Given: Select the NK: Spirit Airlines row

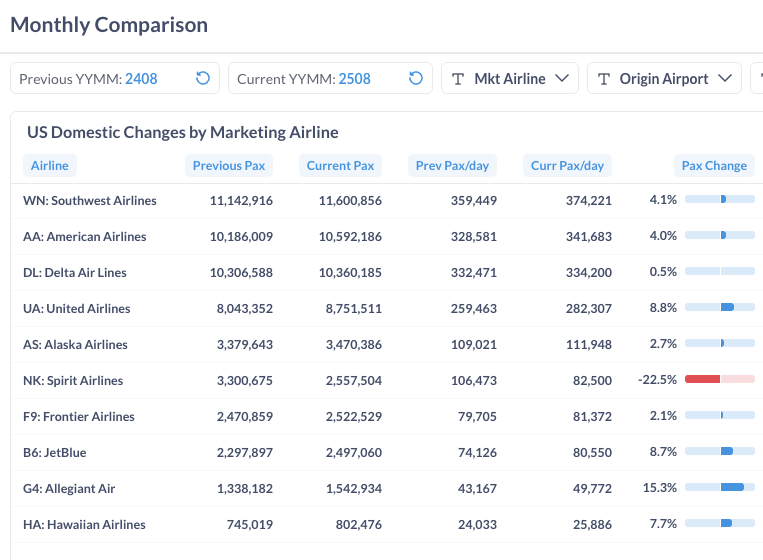Looking at the screenshot, I should click(387, 380).
